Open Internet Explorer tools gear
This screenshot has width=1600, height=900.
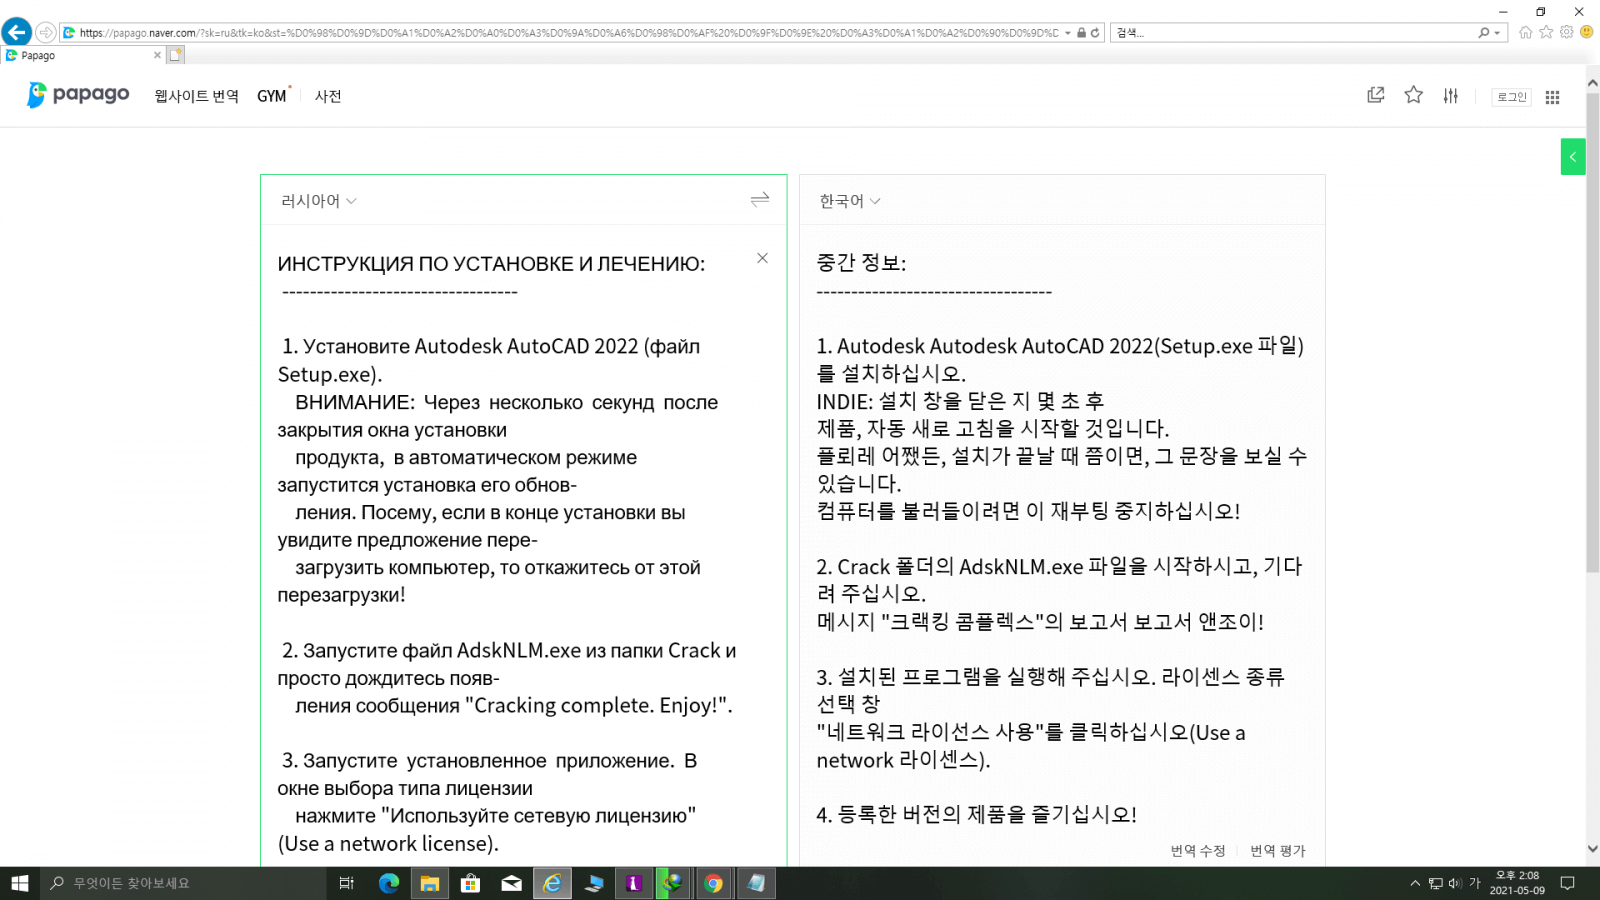(1566, 32)
